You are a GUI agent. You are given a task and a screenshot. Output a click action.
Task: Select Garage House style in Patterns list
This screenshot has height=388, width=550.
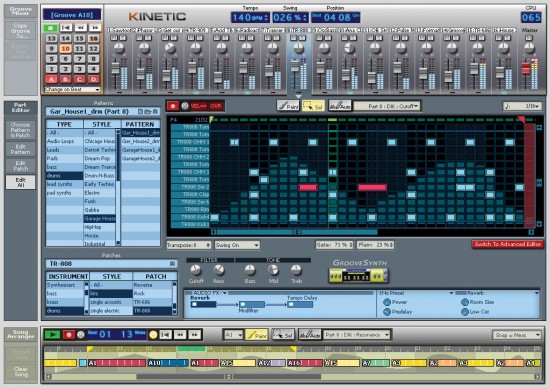point(100,219)
